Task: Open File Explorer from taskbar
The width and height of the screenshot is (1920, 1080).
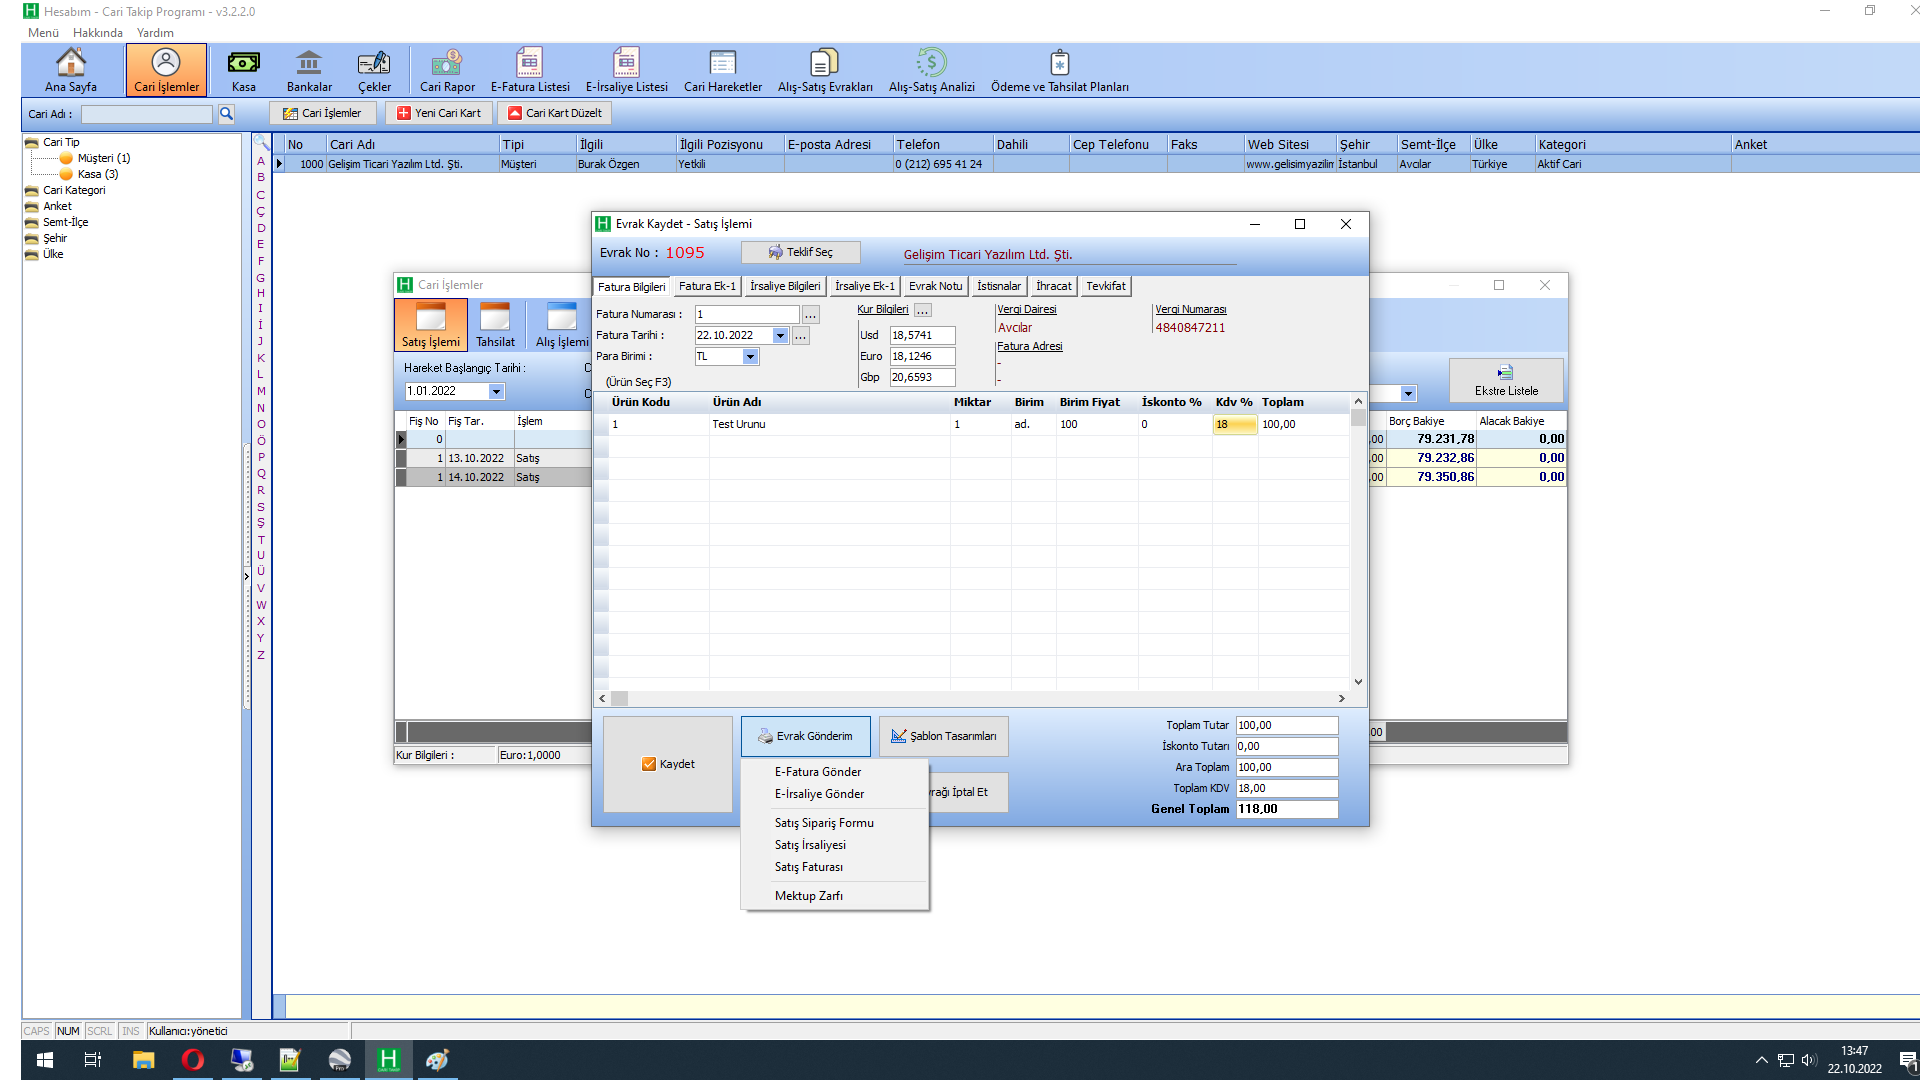Action: pos(143,1060)
